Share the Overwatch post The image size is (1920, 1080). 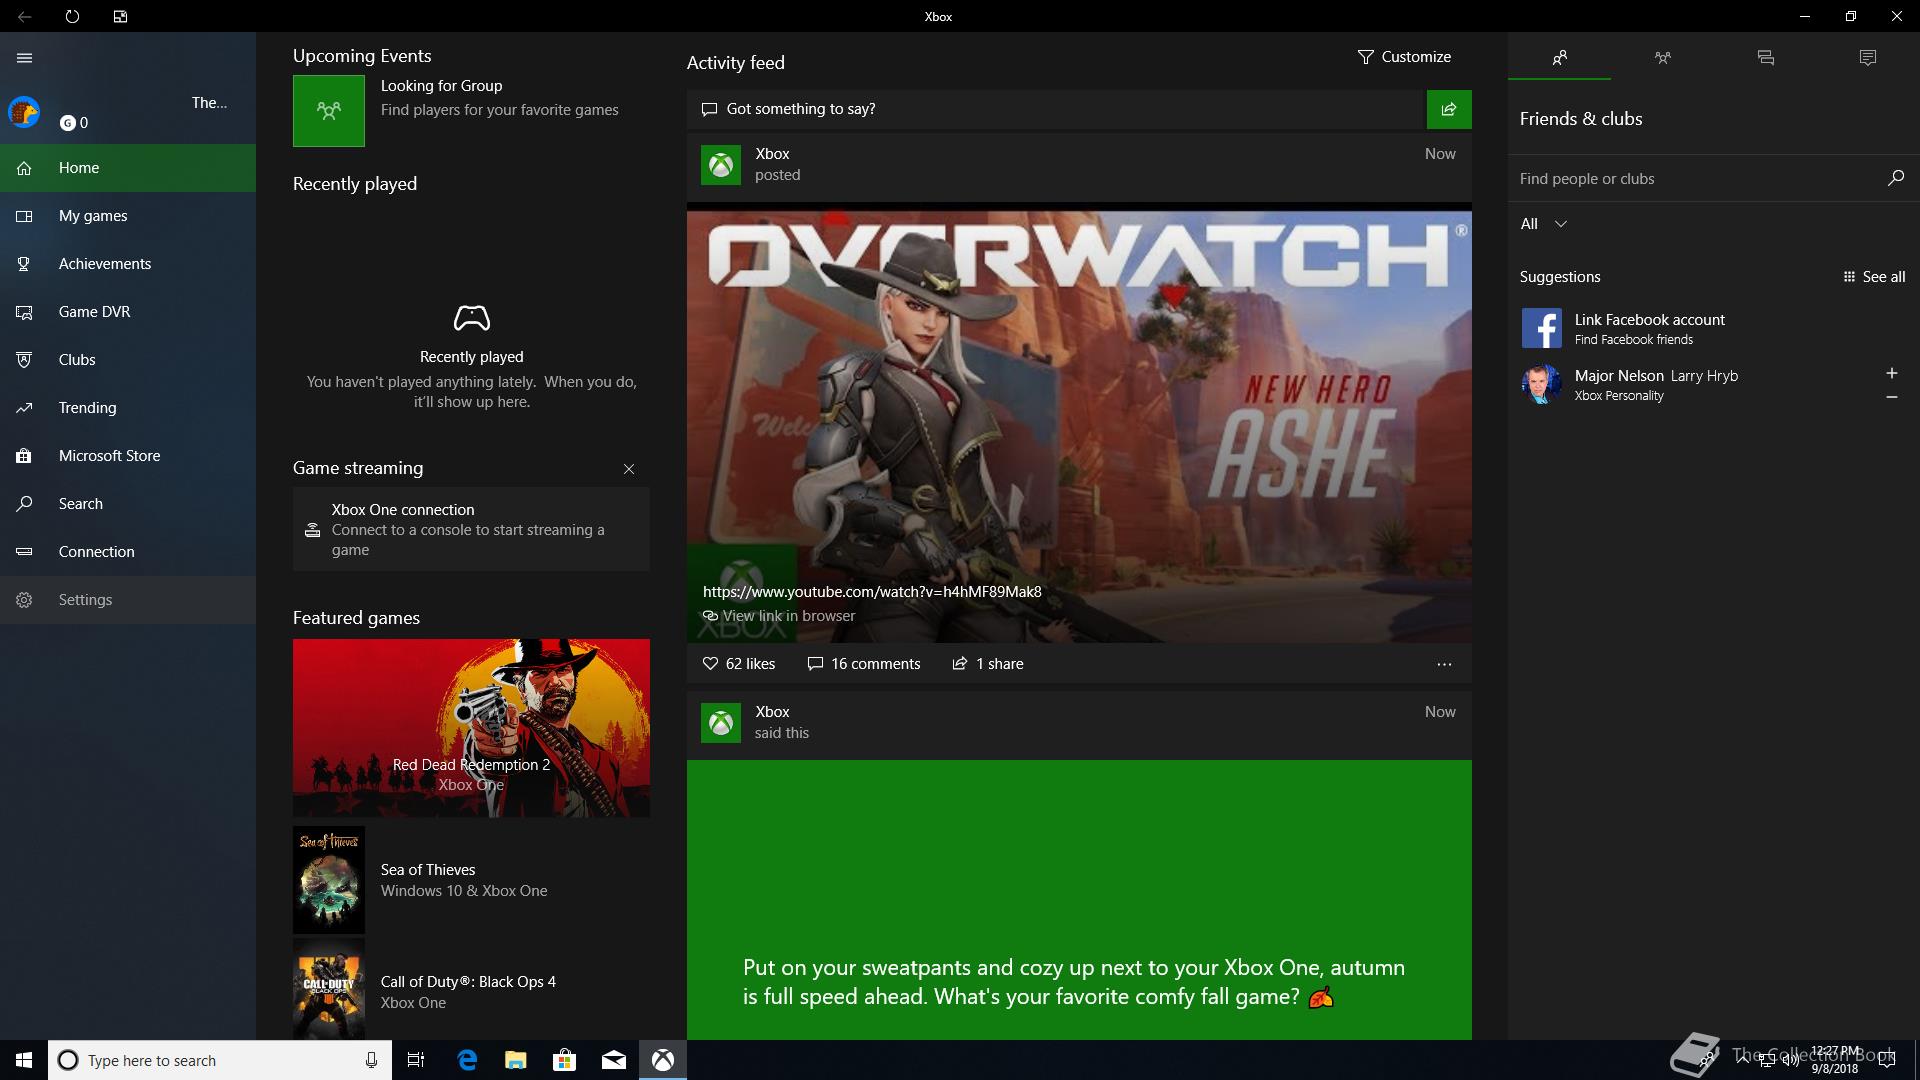pyautogui.click(x=988, y=664)
